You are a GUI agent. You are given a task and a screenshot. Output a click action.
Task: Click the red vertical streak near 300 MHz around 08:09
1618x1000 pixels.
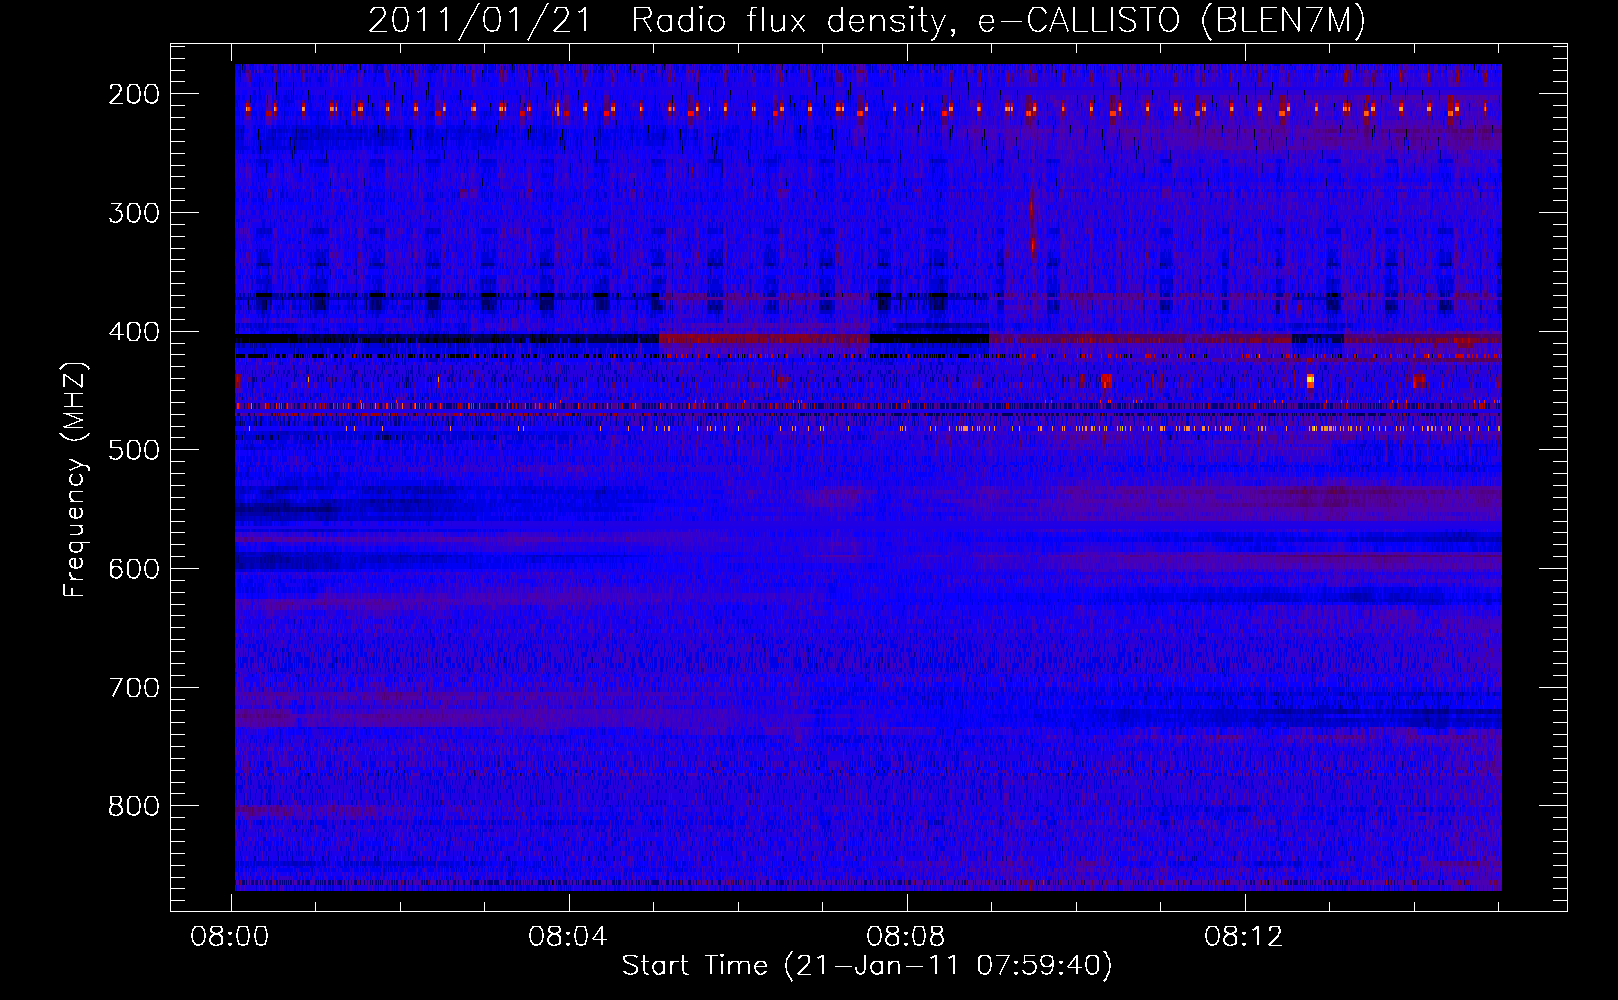tap(1032, 225)
